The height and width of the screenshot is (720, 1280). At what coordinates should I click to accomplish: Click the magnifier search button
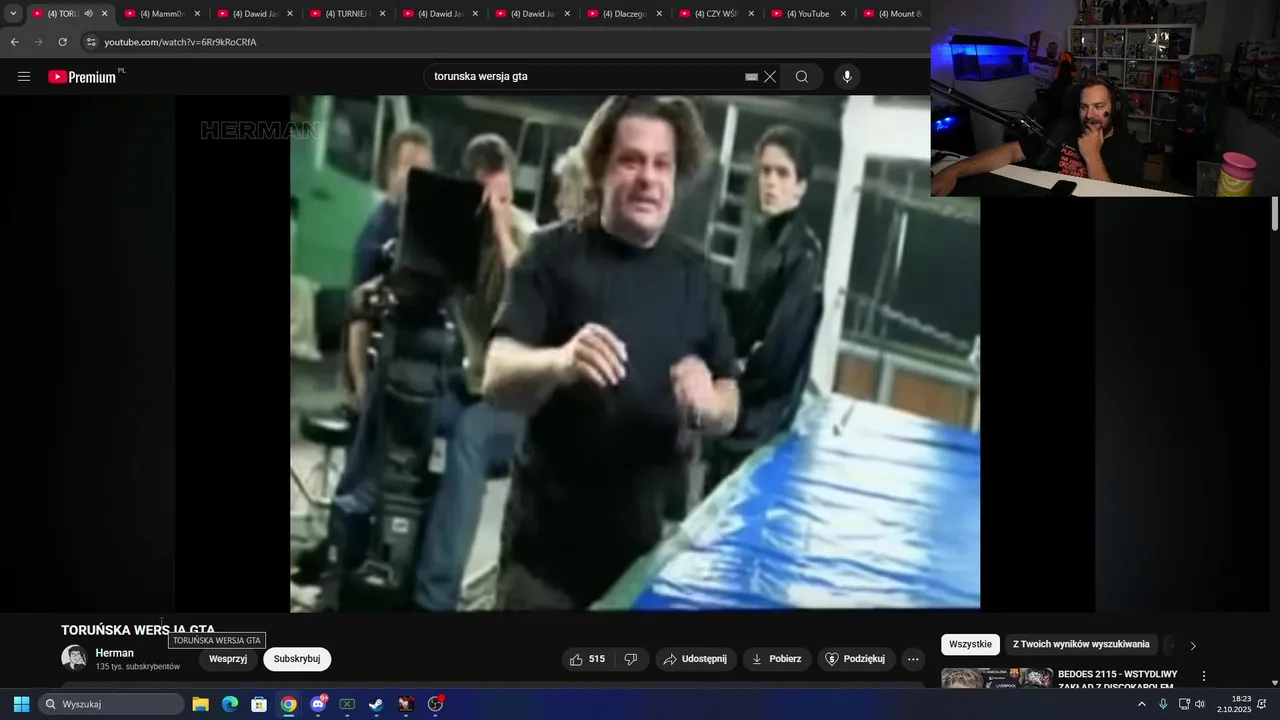[x=802, y=77]
